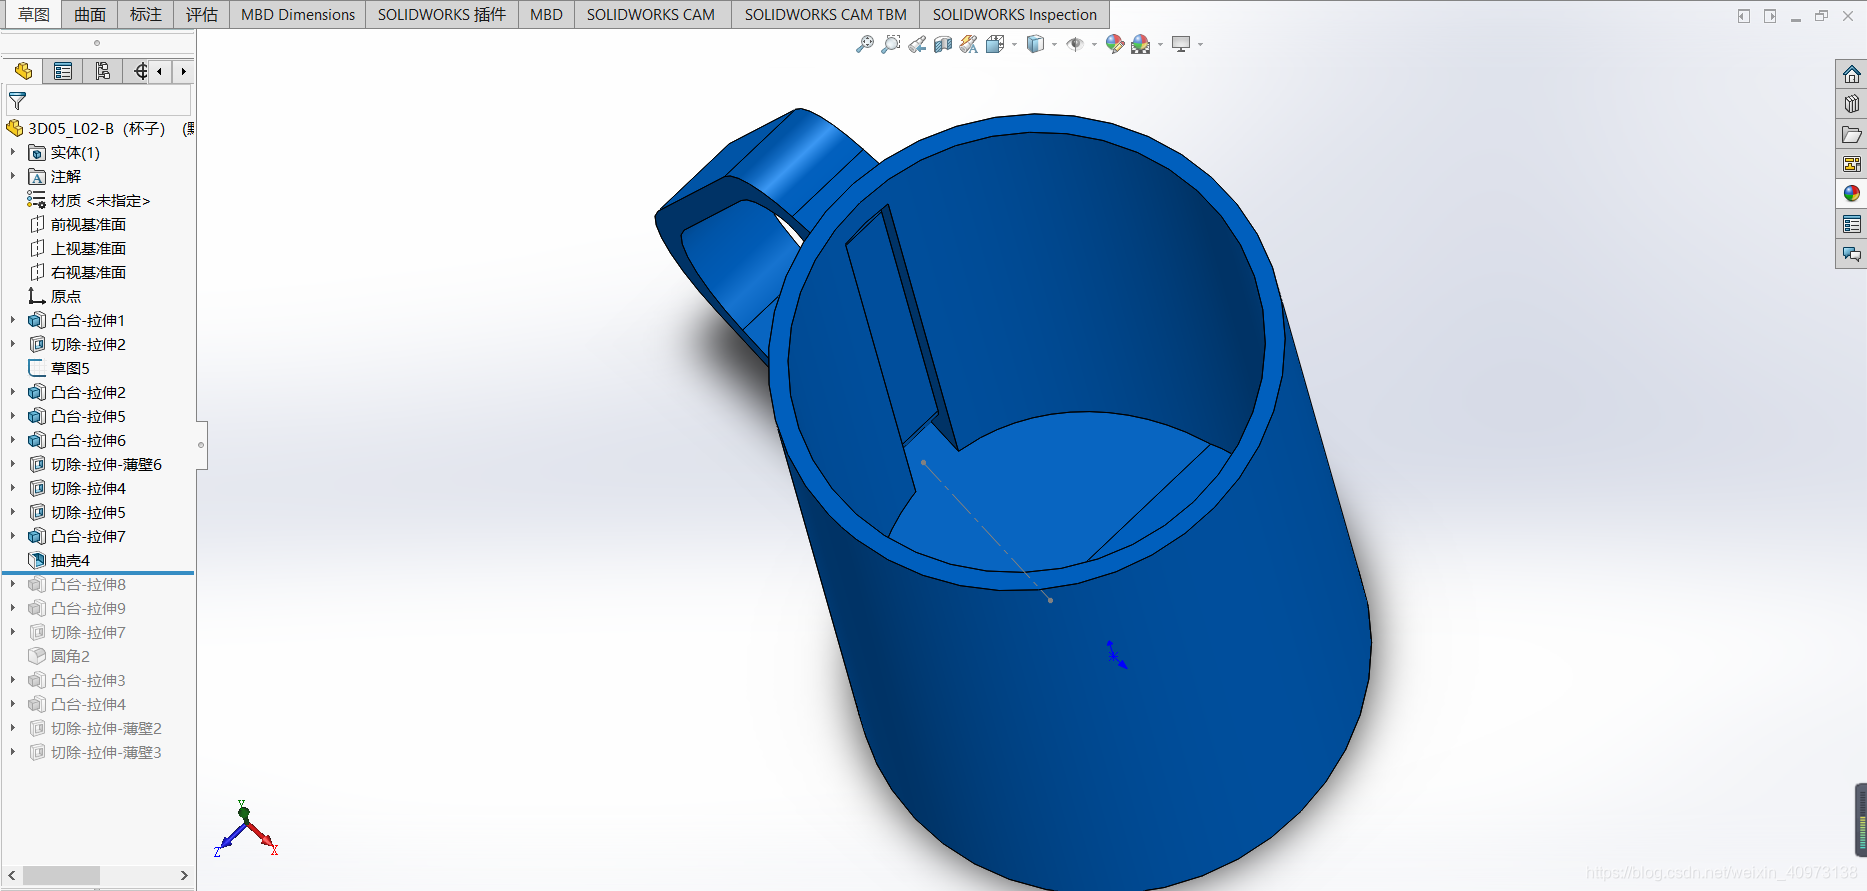Click the Previous View icon
Viewport: 1867px width, 891px height.
click(x=917, y=44)
